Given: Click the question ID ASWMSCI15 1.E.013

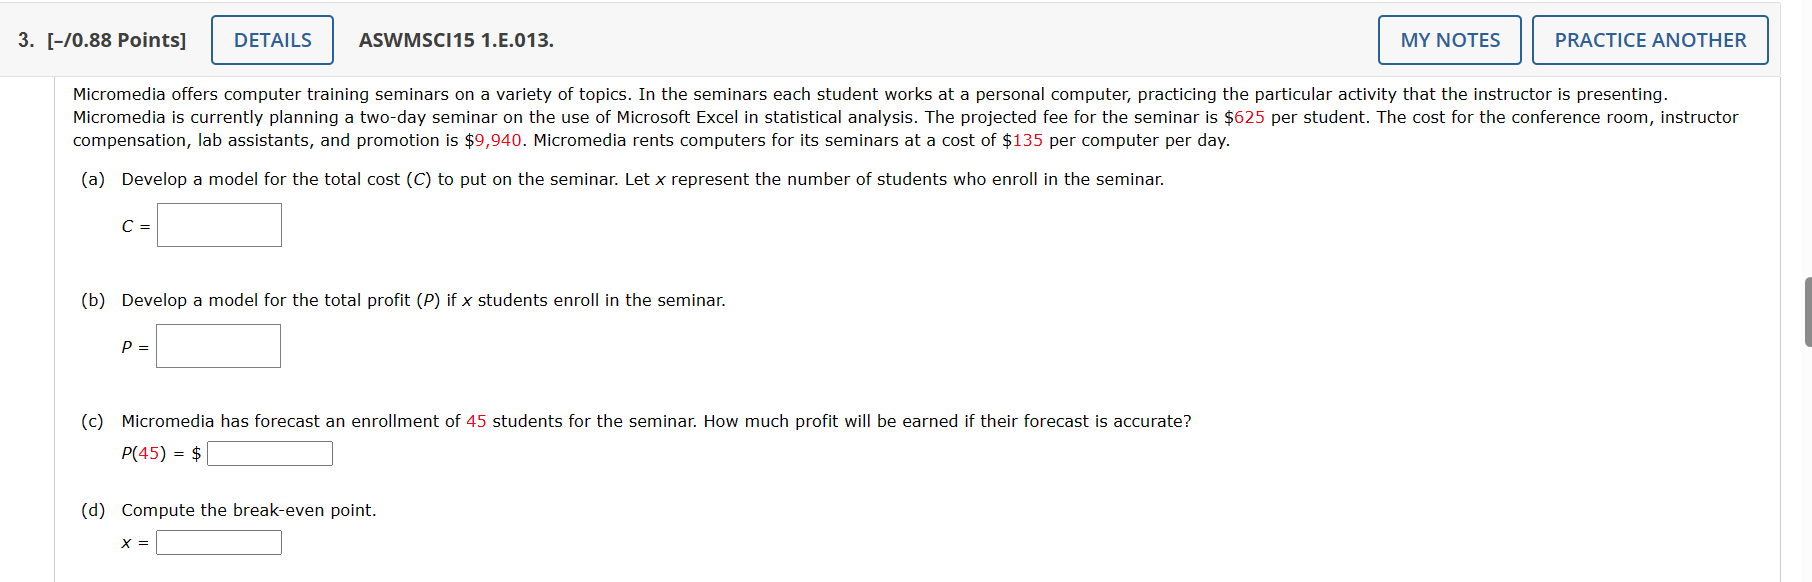Looking at the screenshot, I should coord(456,40).
